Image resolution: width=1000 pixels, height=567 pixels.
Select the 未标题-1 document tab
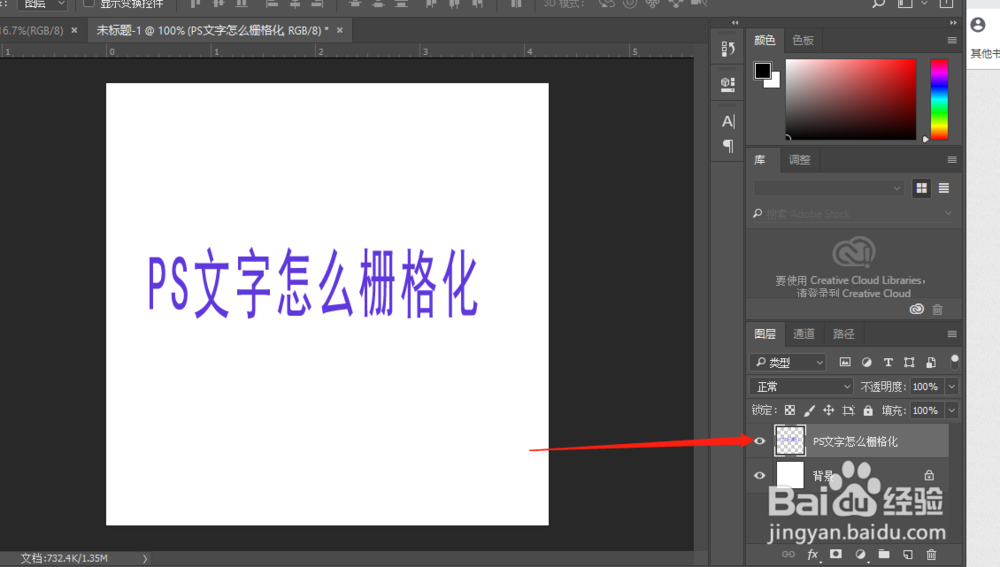[x=212, y=30]
